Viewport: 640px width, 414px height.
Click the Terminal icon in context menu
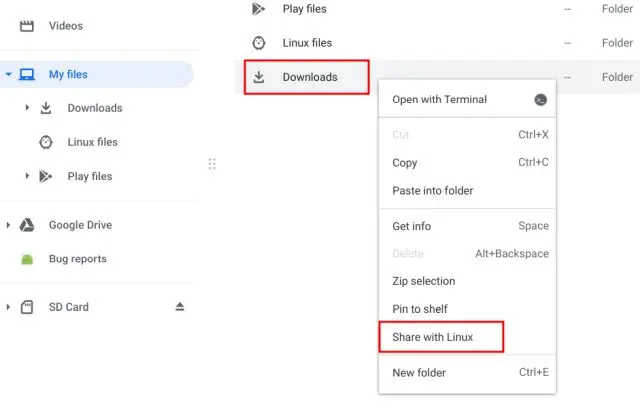coord(541,100)
